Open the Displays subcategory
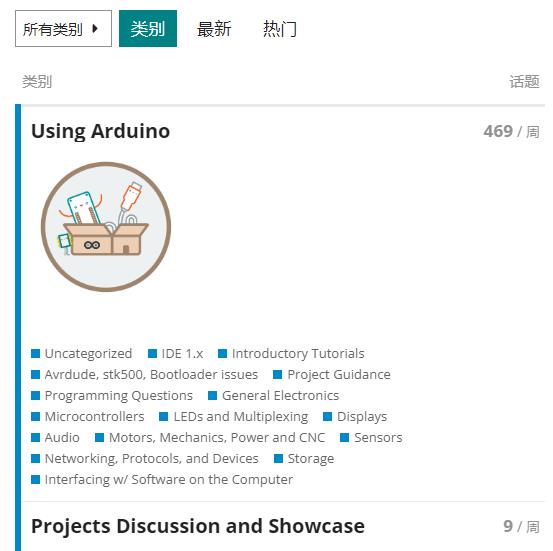This screenshot has width=553, height=551. [362, 417]
